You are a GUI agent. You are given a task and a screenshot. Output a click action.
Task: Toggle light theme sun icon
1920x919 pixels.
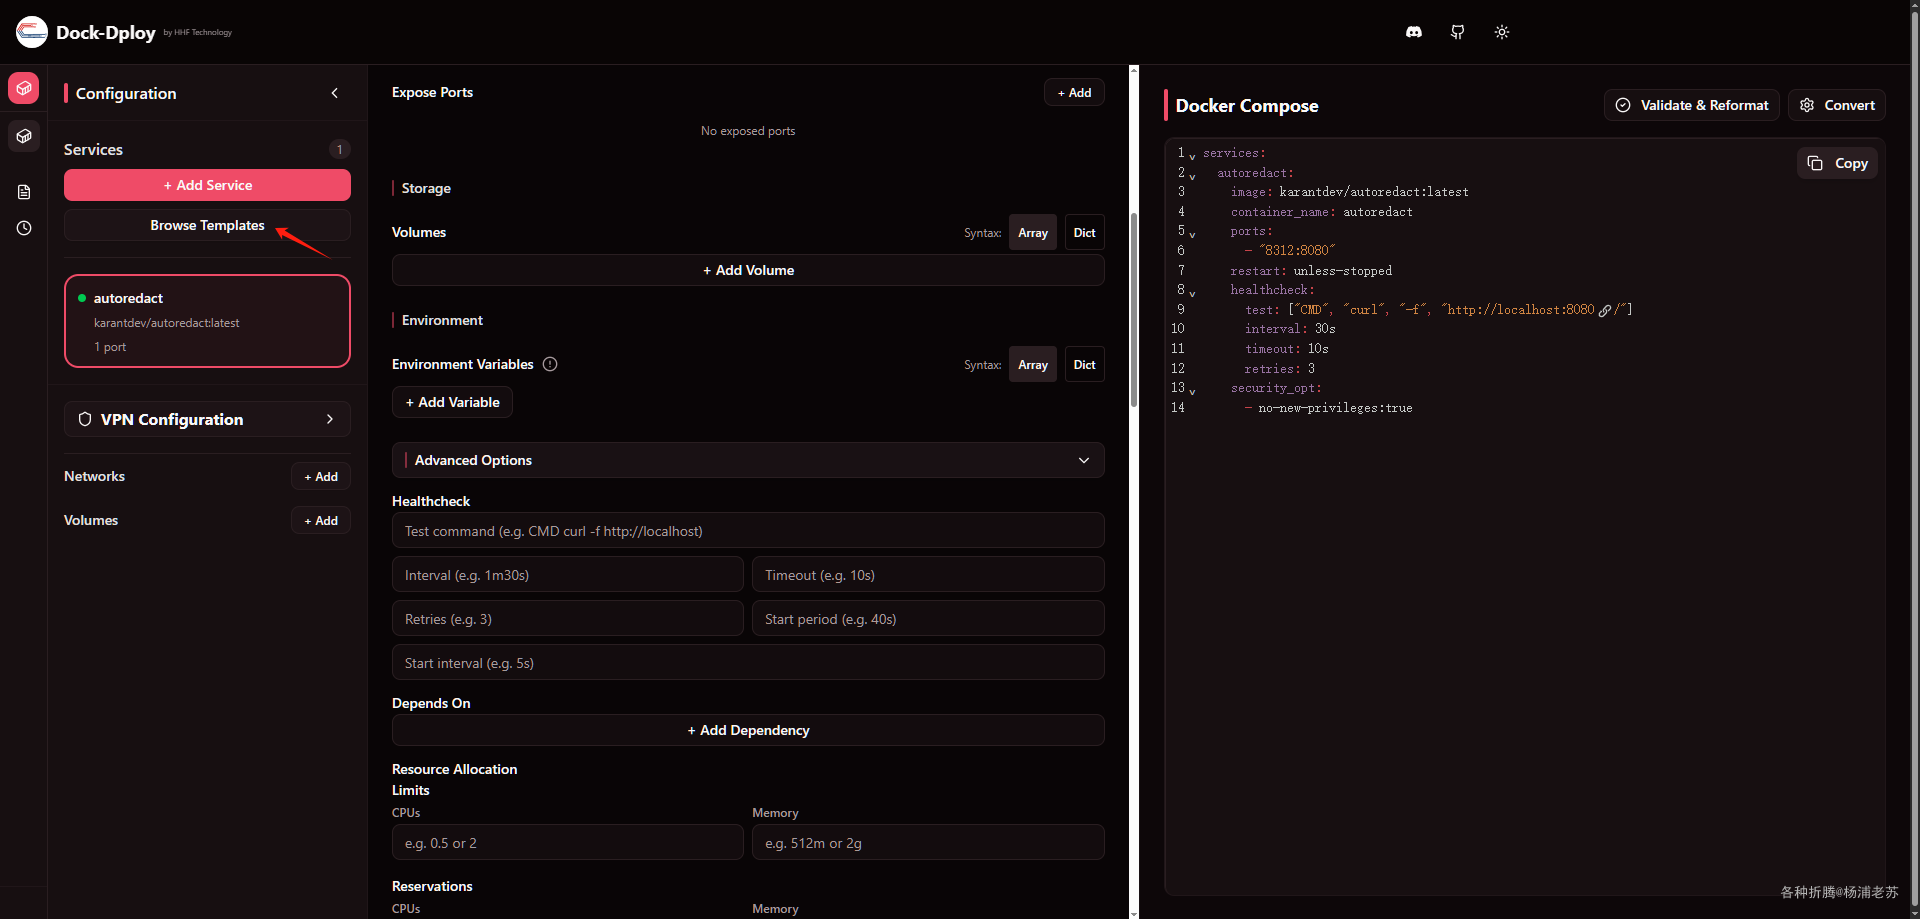(1502, 32)
